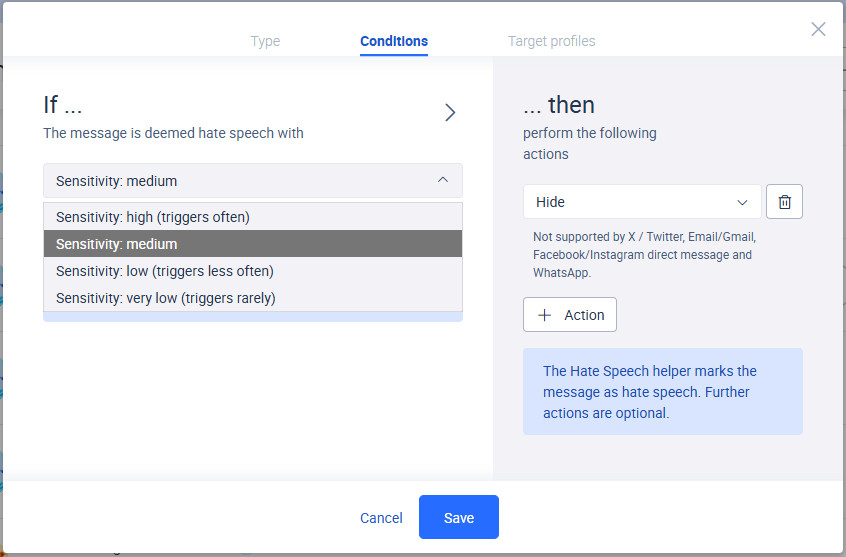Click the Cancel link
Screen dimensions: 846x557
pos(381,518)
